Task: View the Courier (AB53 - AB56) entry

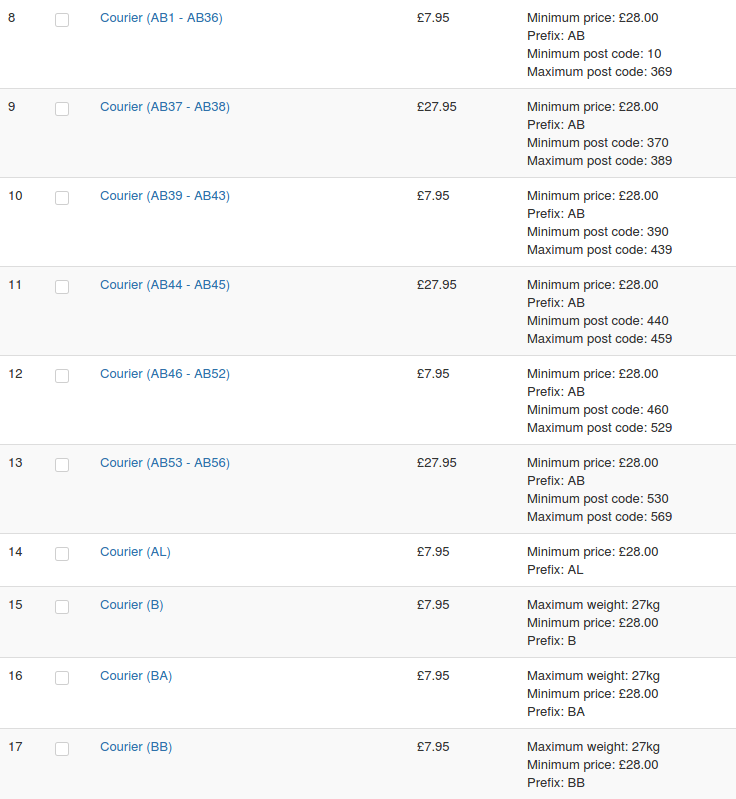Action: coord(165,463)
